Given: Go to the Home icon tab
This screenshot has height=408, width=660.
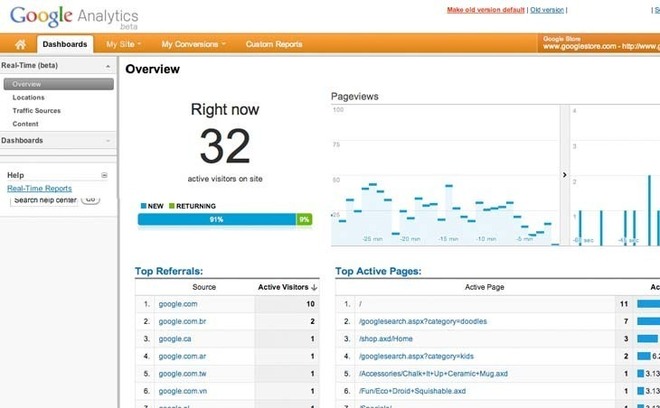Looking at the screenshot, I should pyautogui.click(x=20, y=44).
